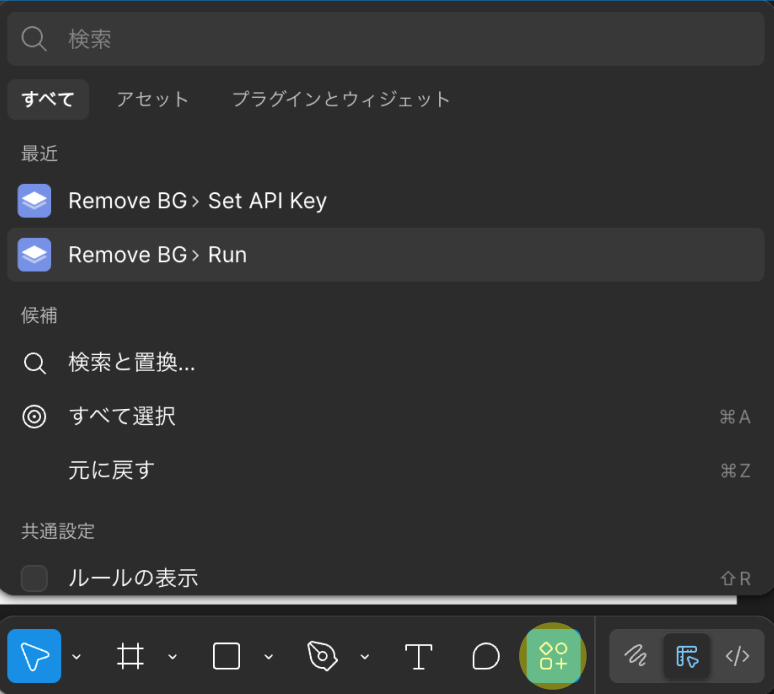Open Move tool options chevron
The height and width of the screenshot is (694, 774).
point(77,656)
